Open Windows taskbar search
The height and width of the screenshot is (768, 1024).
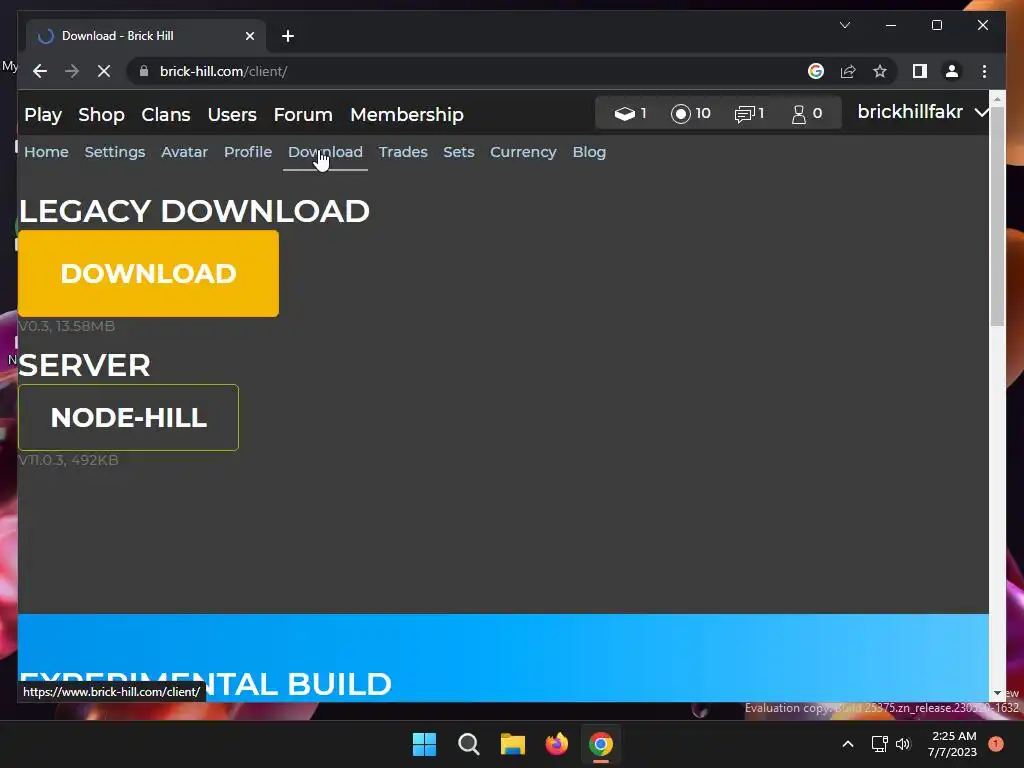468,744
